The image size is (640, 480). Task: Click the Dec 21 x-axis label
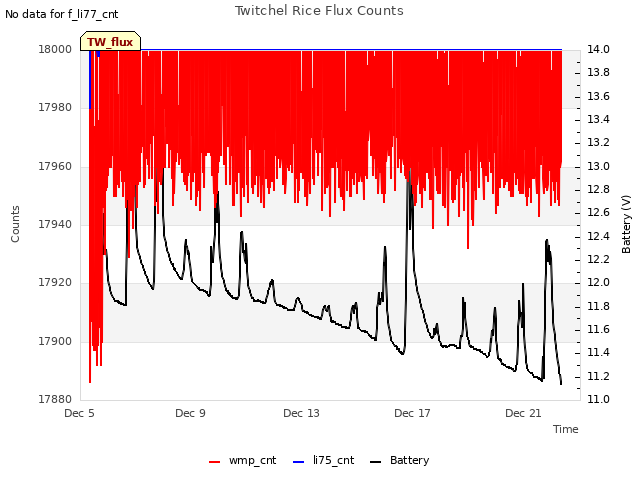[523, 413]
